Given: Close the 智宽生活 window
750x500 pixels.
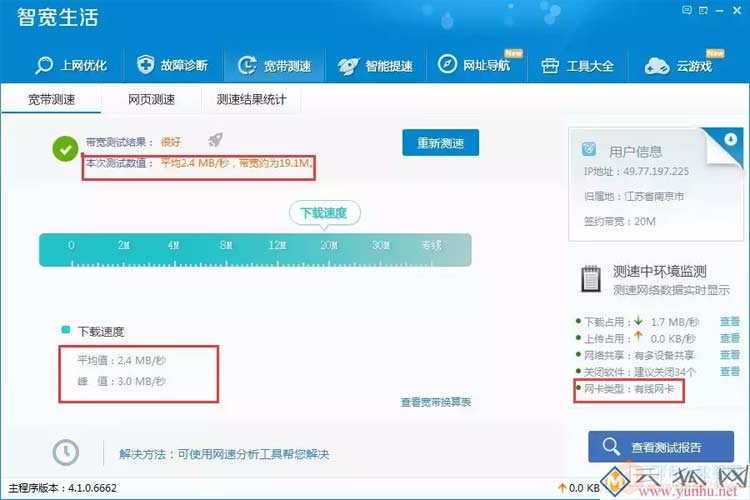Looking at the screenshot, I should [x=737, y=11].
